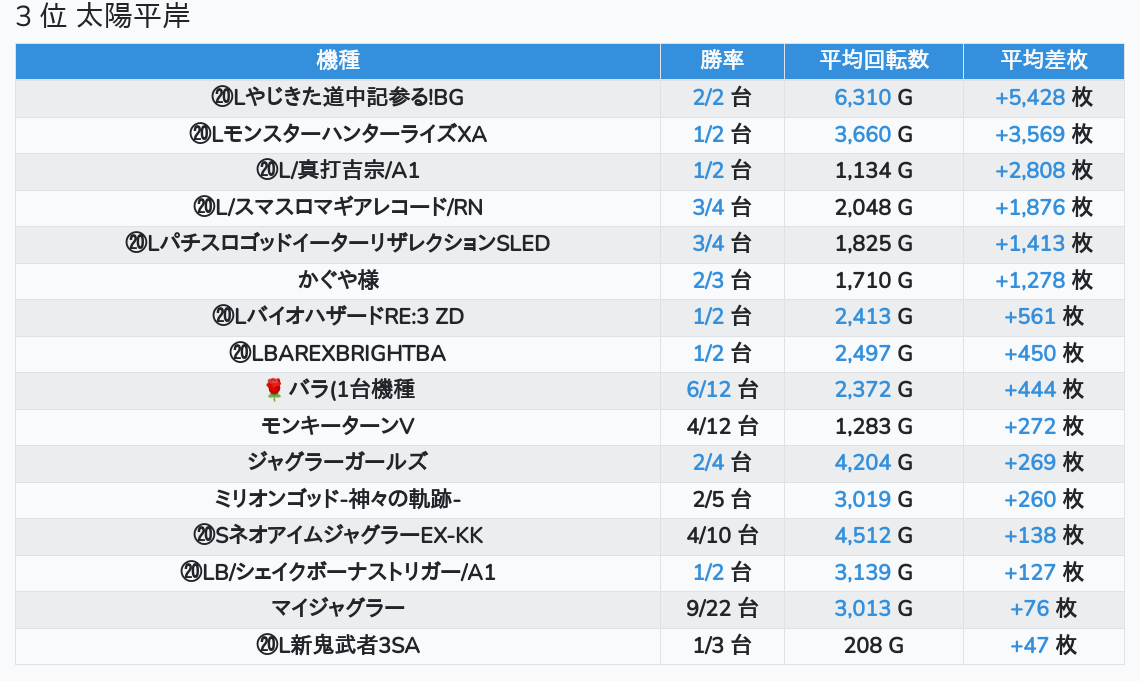Select the モンキーターンV row

[570, 427]
